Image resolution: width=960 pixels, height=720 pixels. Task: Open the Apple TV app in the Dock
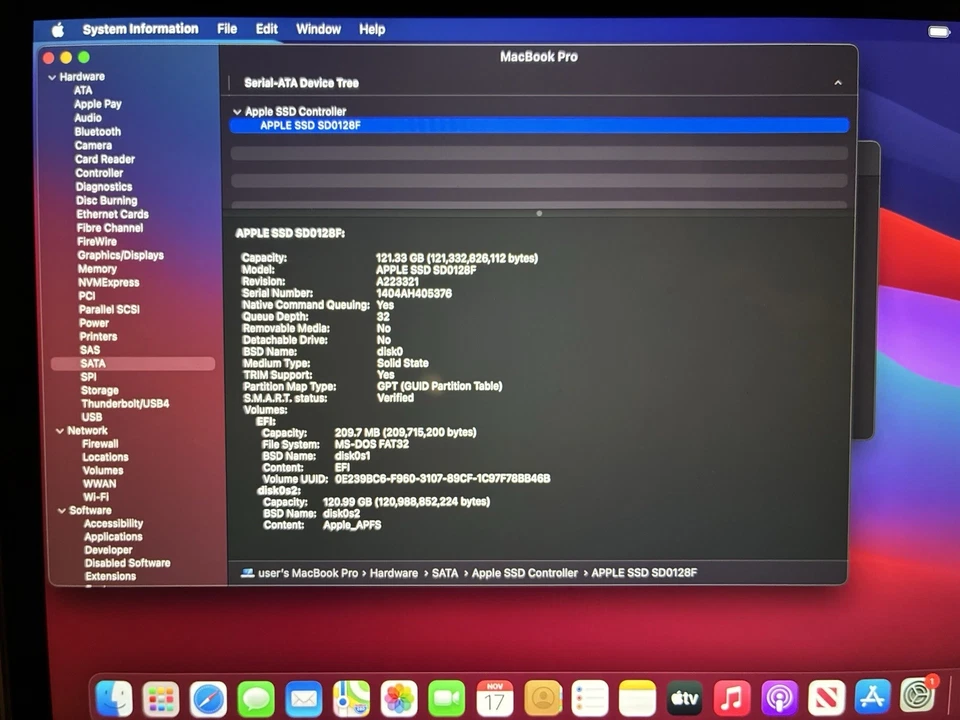pyautogui.click(x=684, y=698)
